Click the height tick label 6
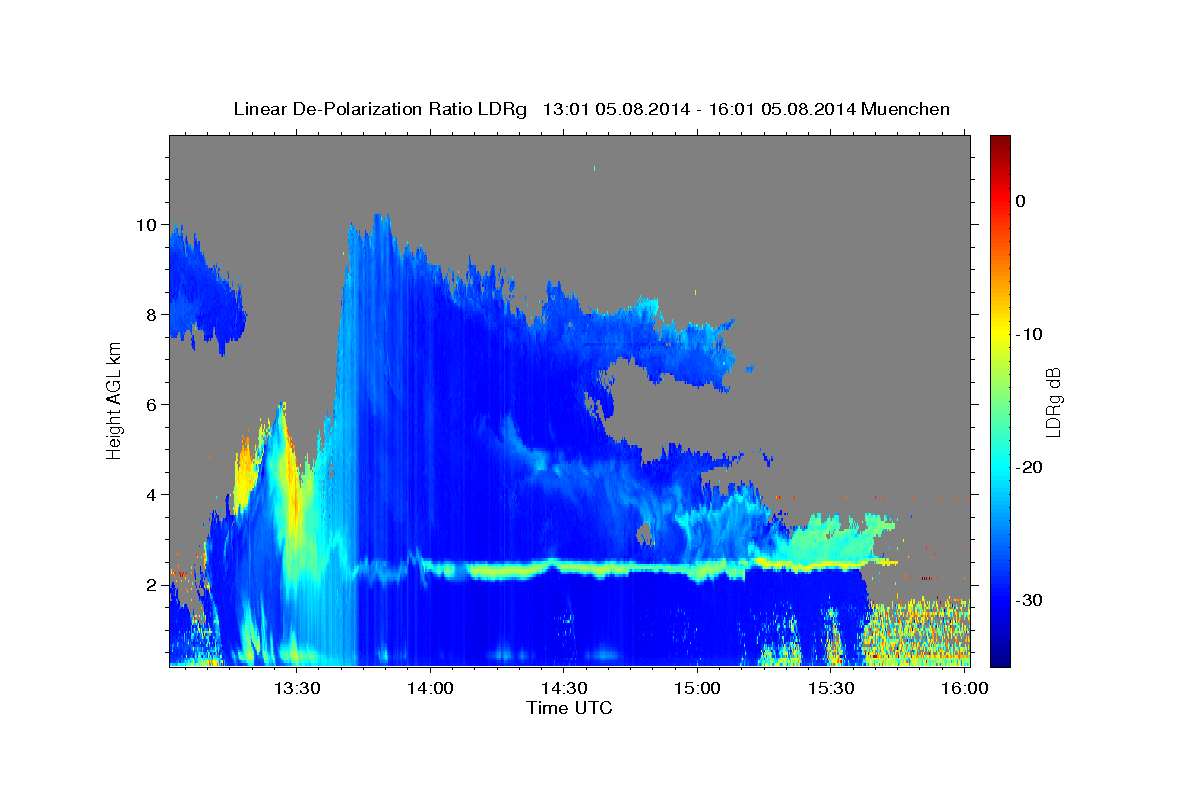Viewport: 1200px width, 800px height. [x=153, y=405]
